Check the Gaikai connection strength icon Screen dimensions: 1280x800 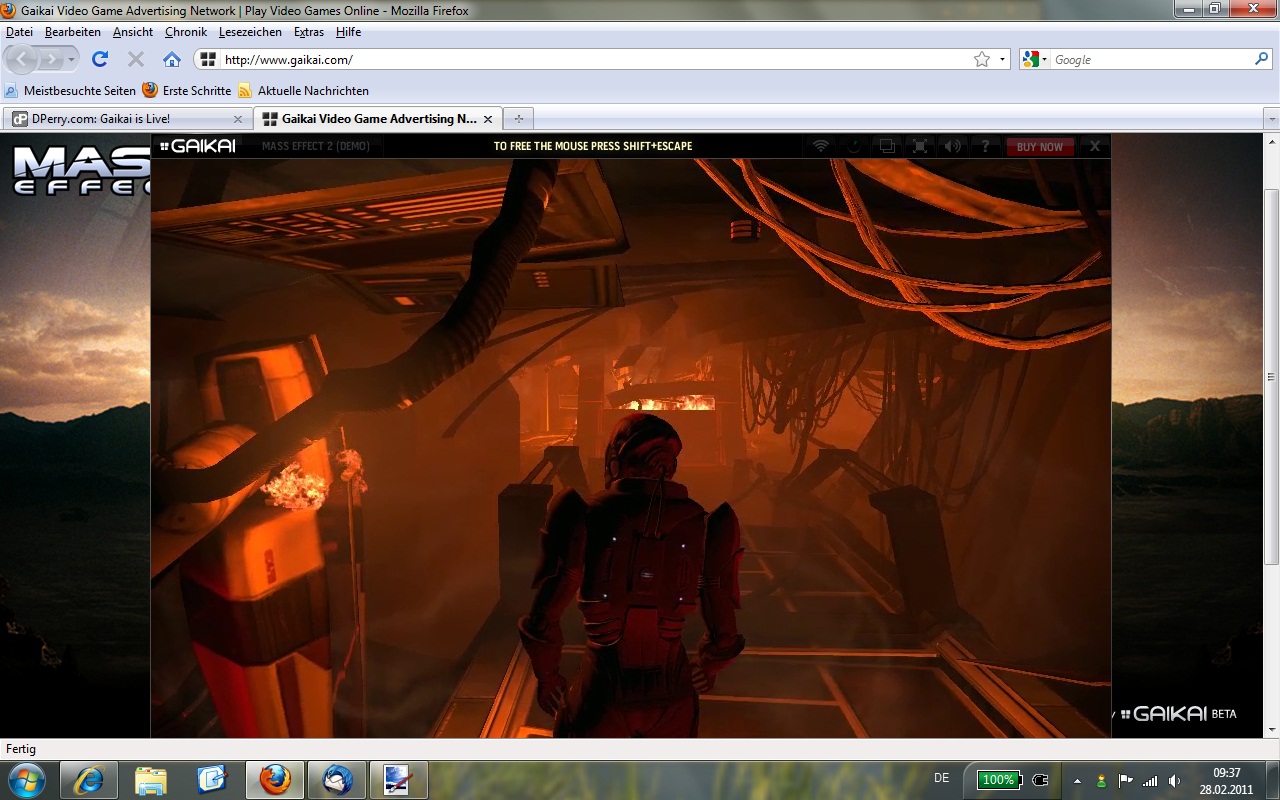tap(820, 146)
